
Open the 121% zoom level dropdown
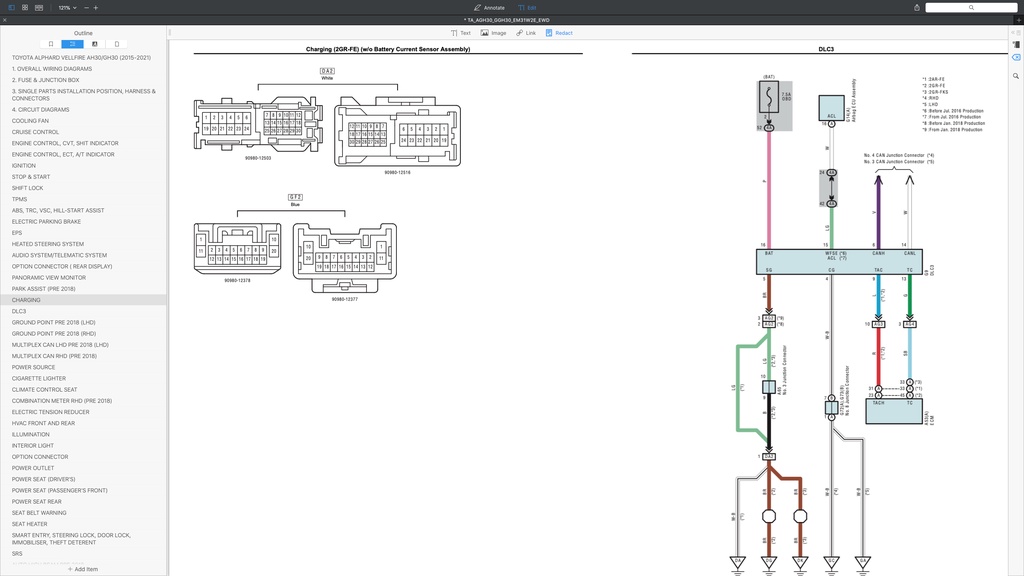coord(66,7)
